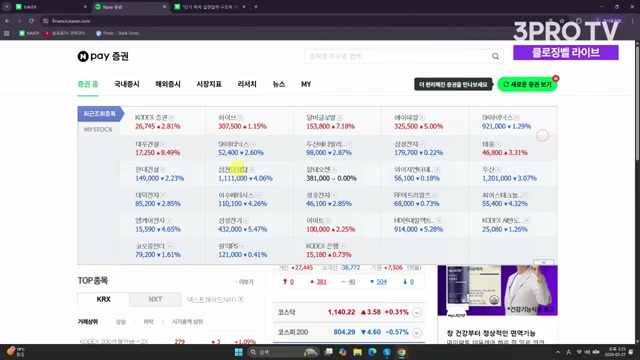The width and height of the screenshot is (640, 360).
Task: Open the Finviz Stock Screener bookmark
Action: (118, 33)
